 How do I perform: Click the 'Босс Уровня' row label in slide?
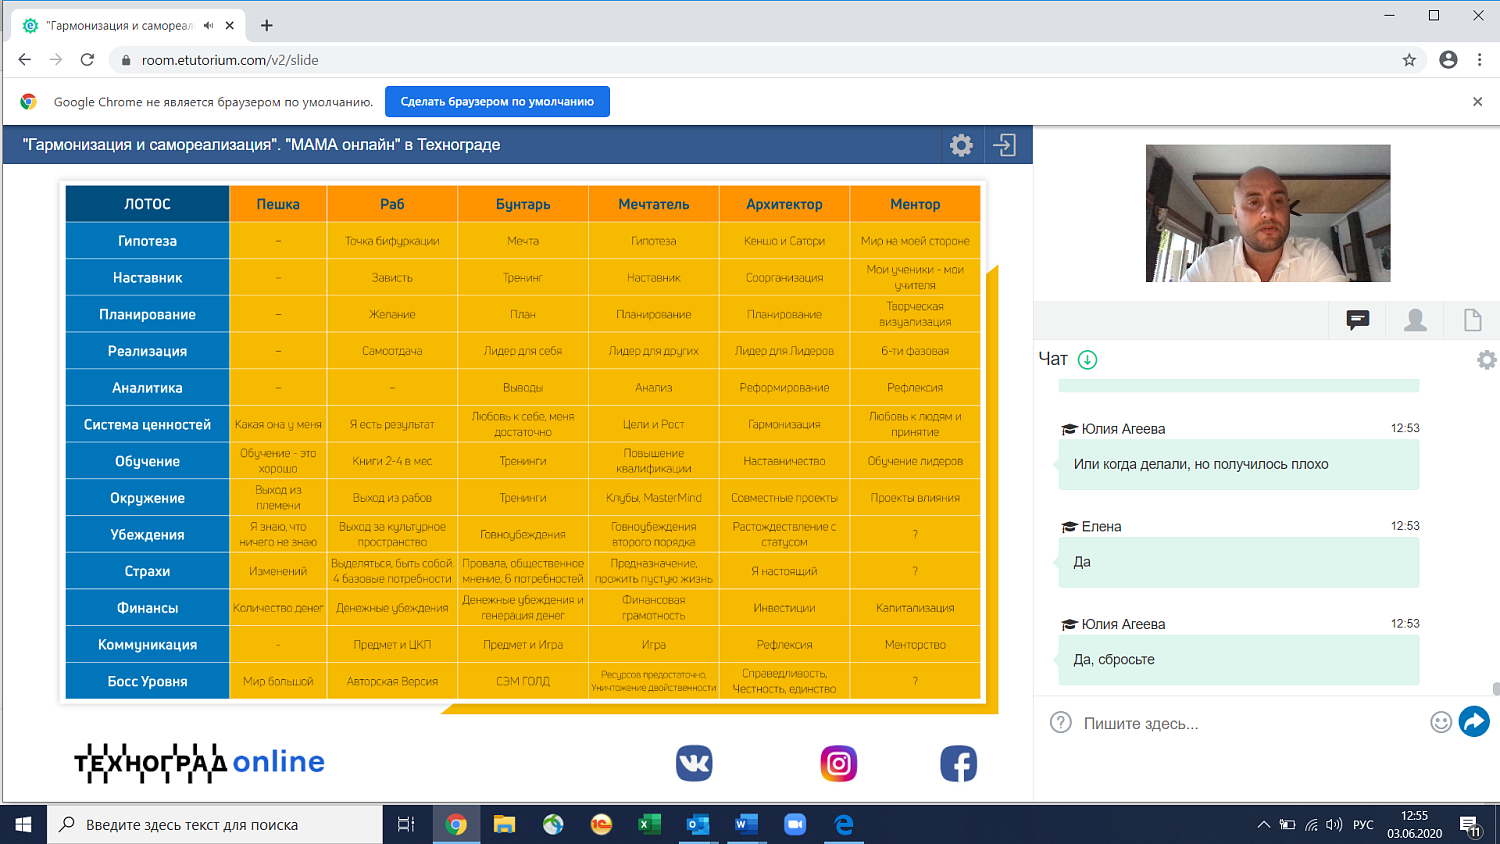click(148, 681)
